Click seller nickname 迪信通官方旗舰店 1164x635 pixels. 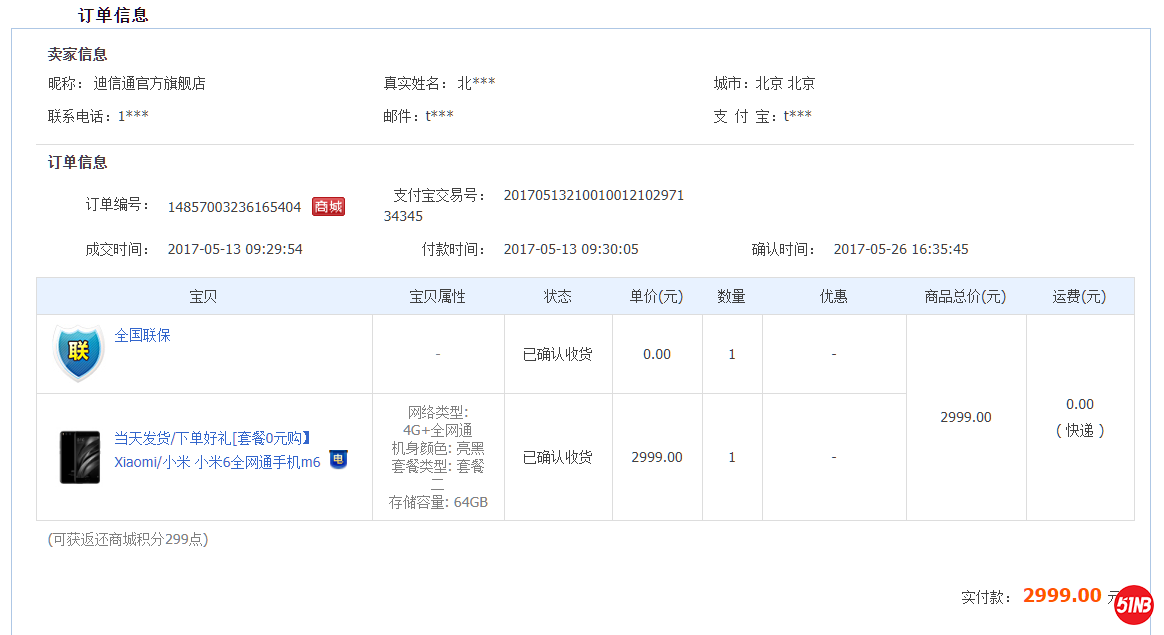tap(149, 84)
